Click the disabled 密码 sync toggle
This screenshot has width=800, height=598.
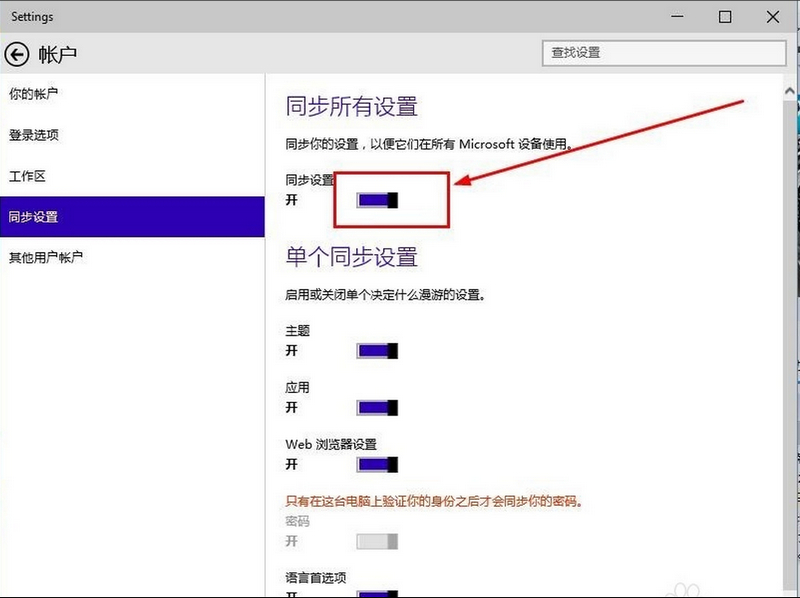coord(377,541)
